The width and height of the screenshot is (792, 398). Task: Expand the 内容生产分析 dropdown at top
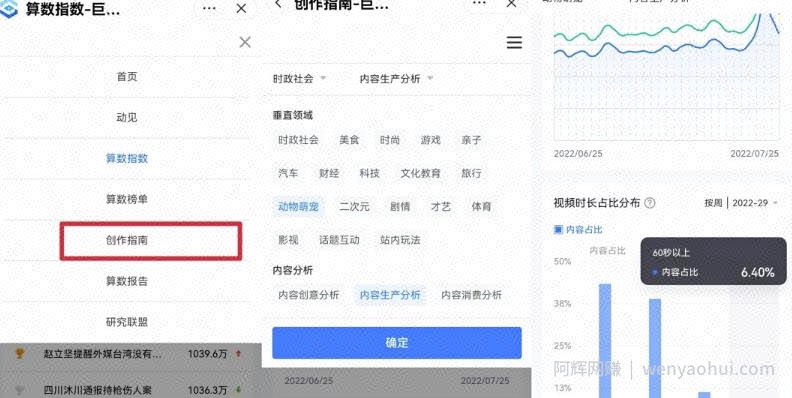tap(396, 79)
